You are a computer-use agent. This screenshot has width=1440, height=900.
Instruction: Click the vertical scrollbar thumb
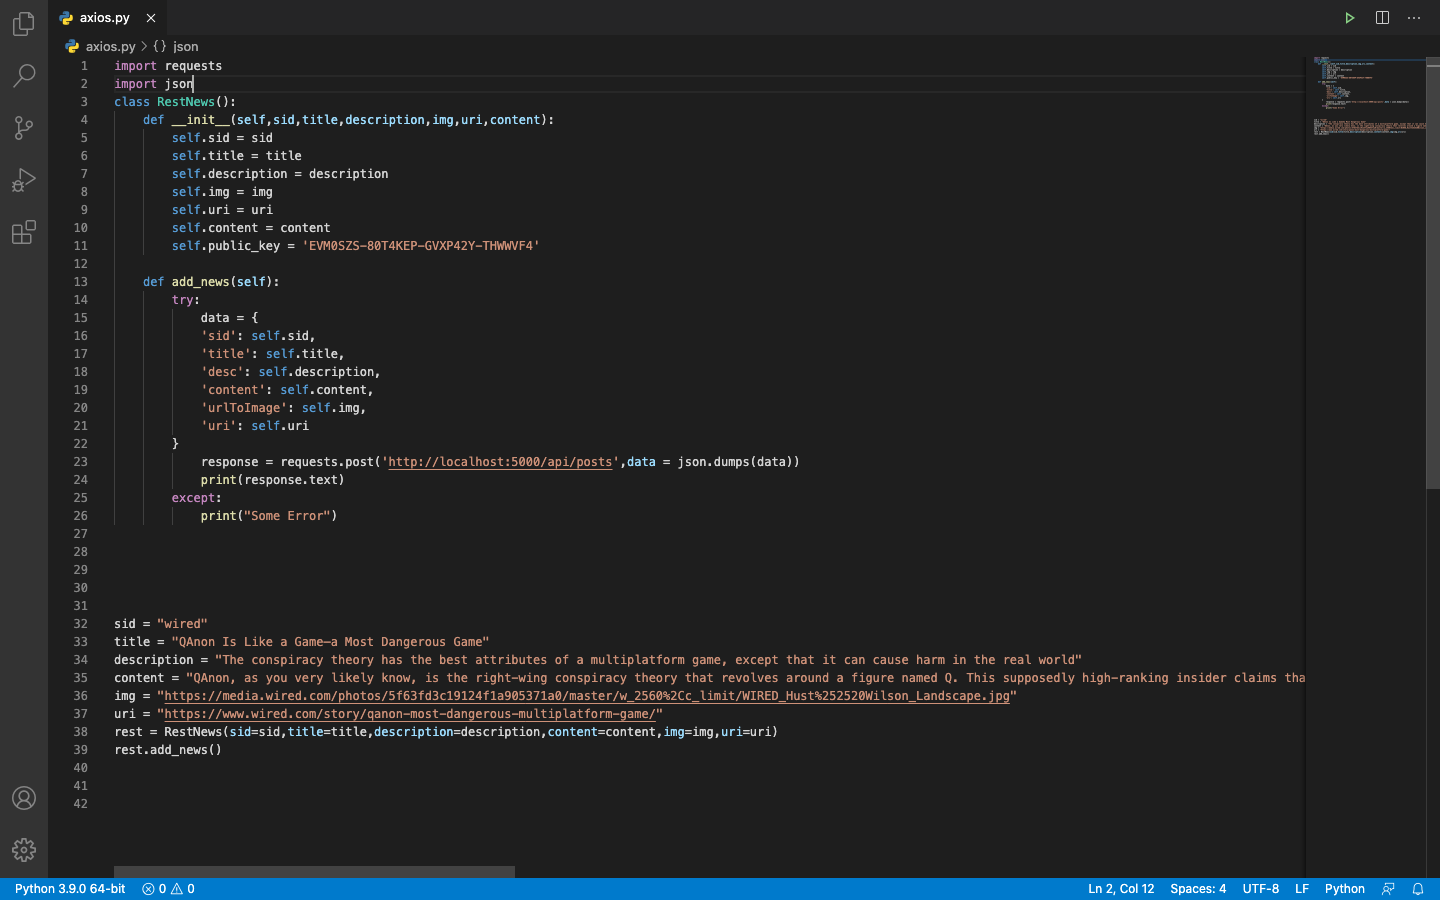(1433, 273)
